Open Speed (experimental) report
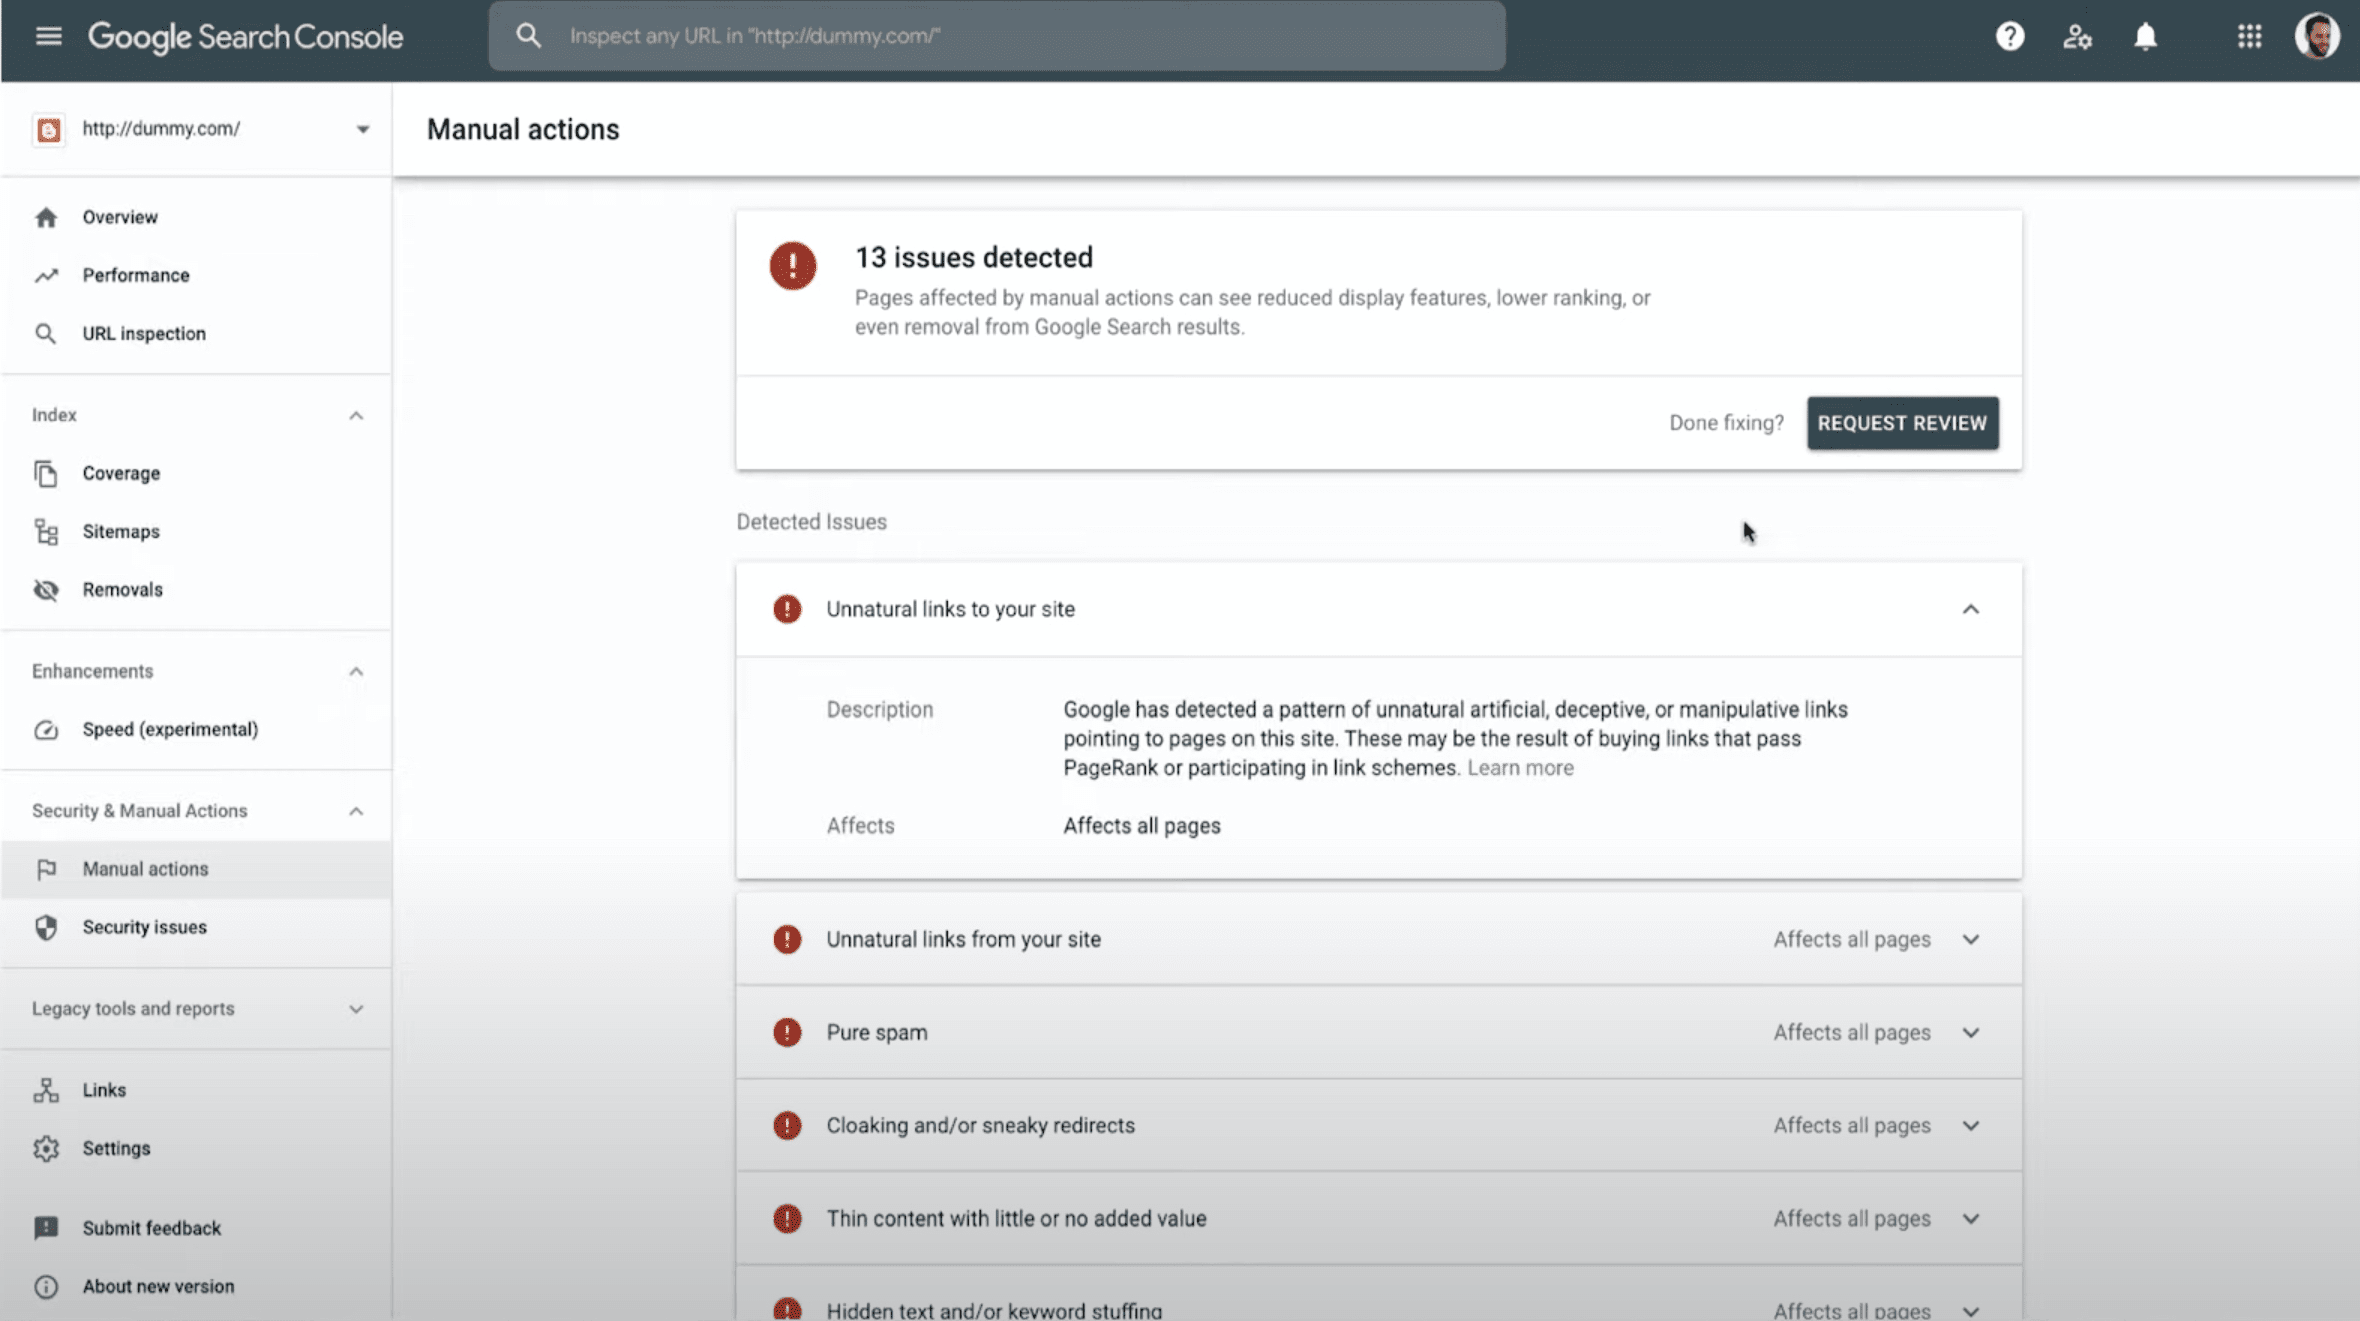This screenshot has height=1321, width=2360. (x=195, y=729)
